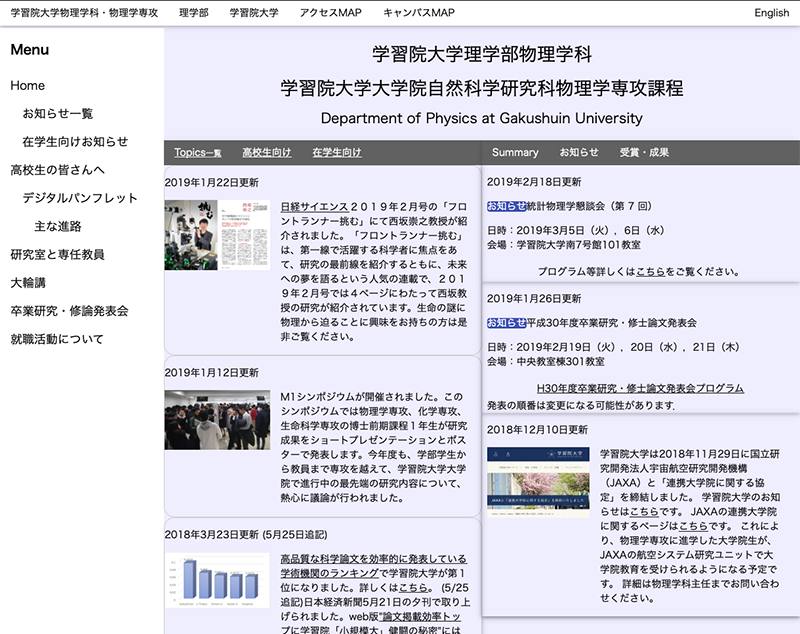Click the 学習院大学理学部物理学科 heading
This screenshot has width=800, height=634.
click(x=482, y=54)
